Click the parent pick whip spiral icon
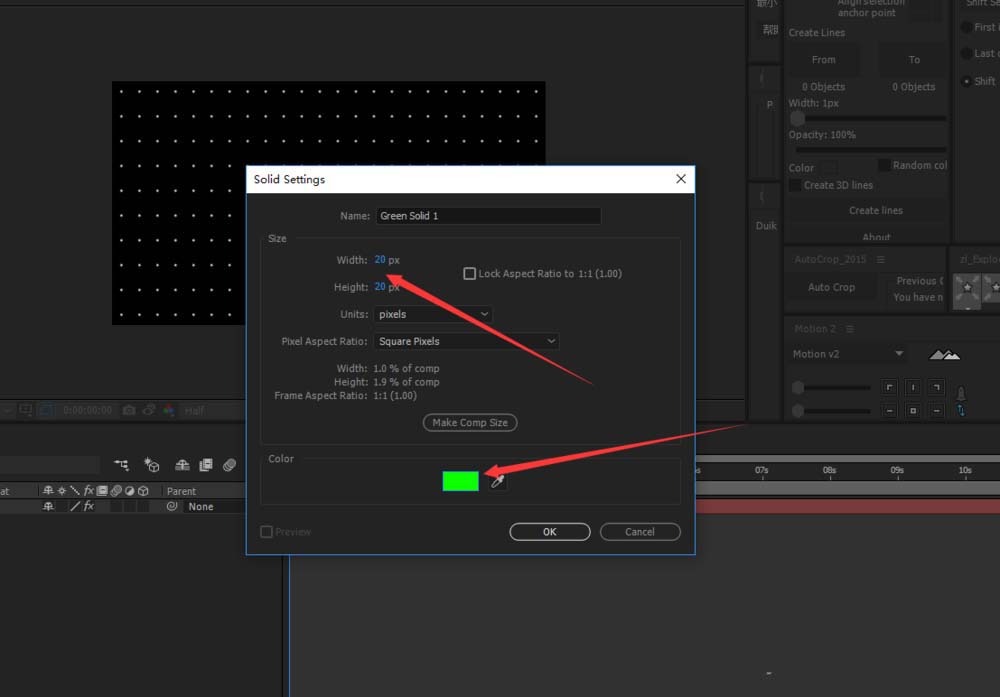Screen dimensions: 1000x697 [x=172, y=507]
